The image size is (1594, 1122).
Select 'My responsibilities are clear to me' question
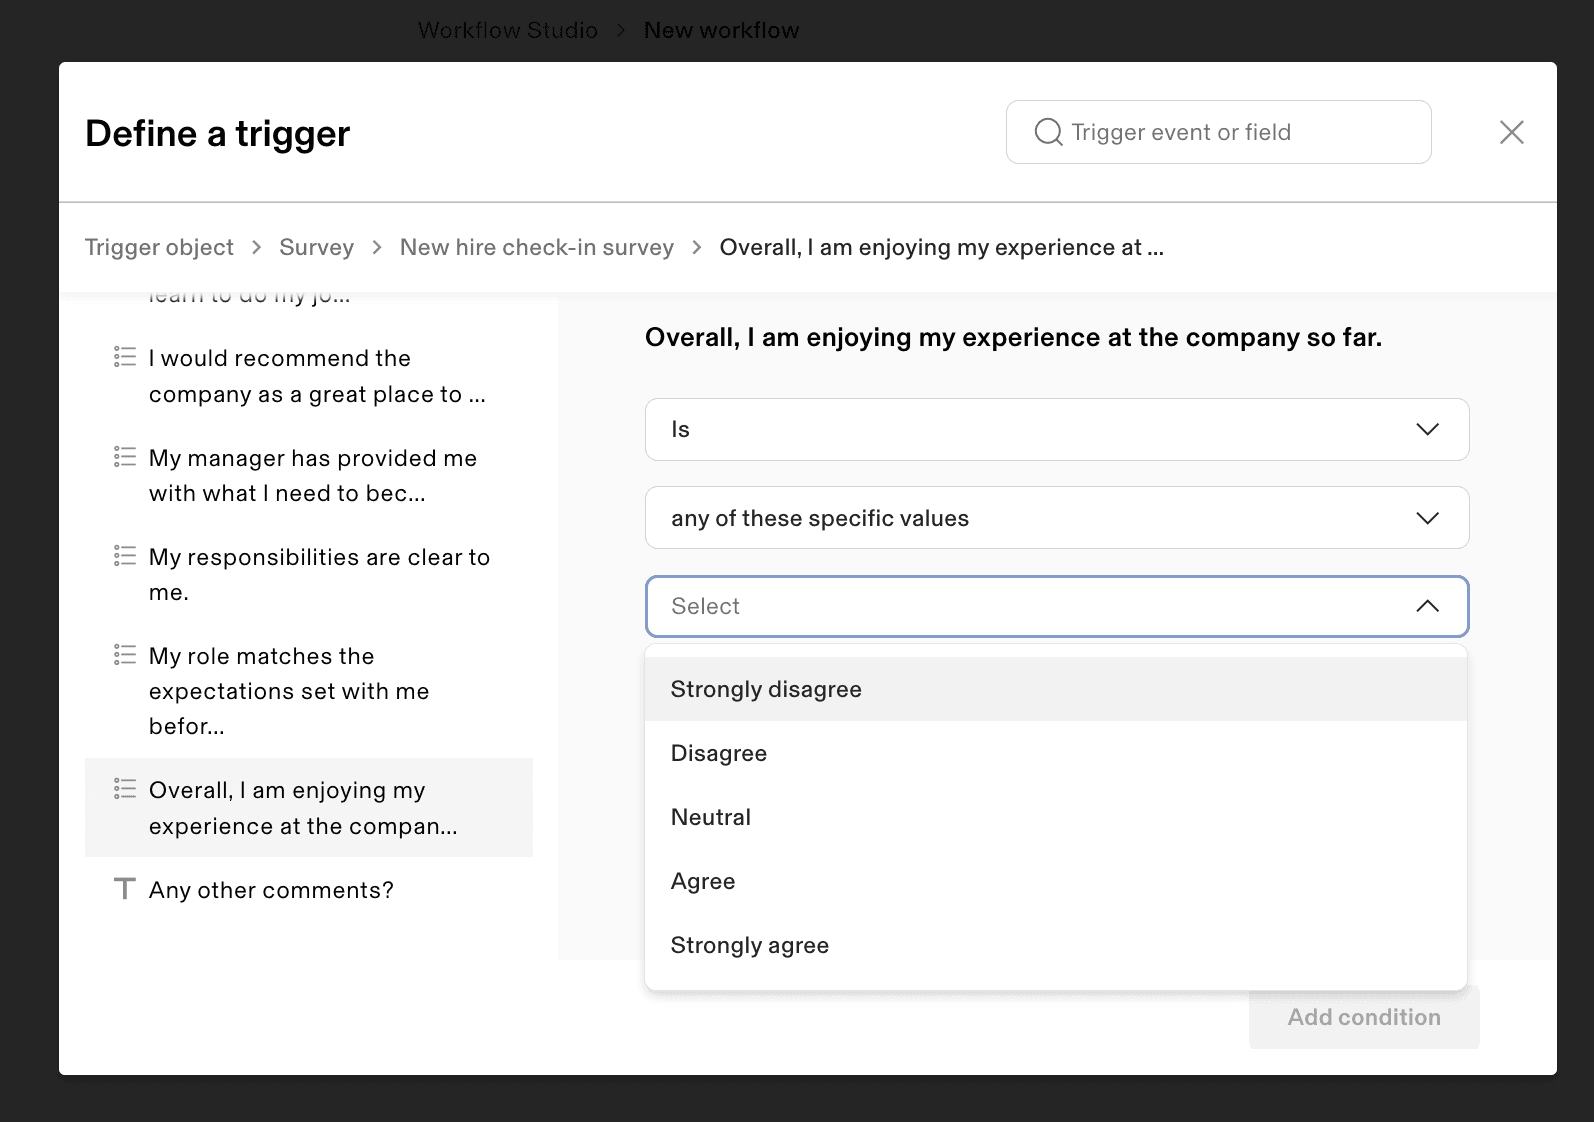(x=309, y=574)
